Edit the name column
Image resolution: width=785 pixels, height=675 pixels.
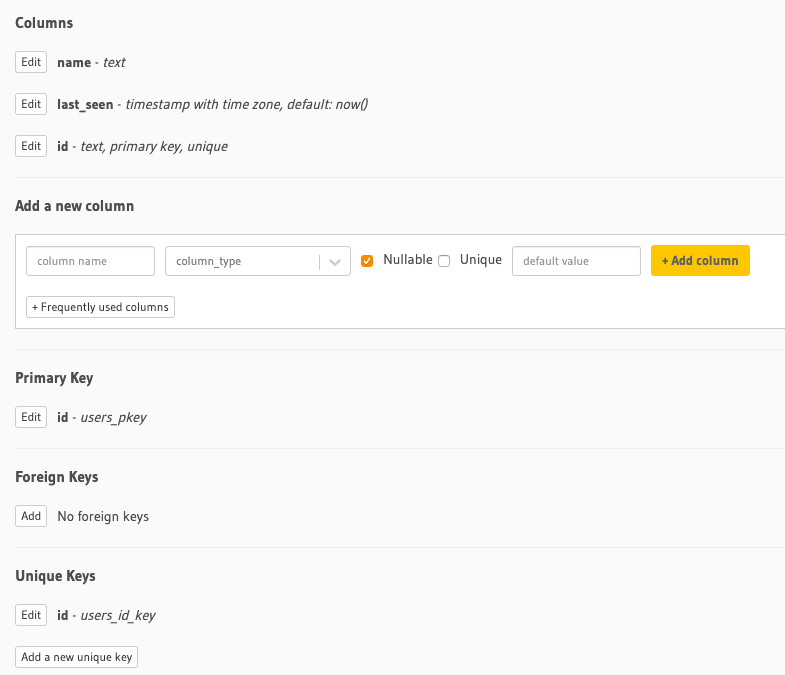31,62
